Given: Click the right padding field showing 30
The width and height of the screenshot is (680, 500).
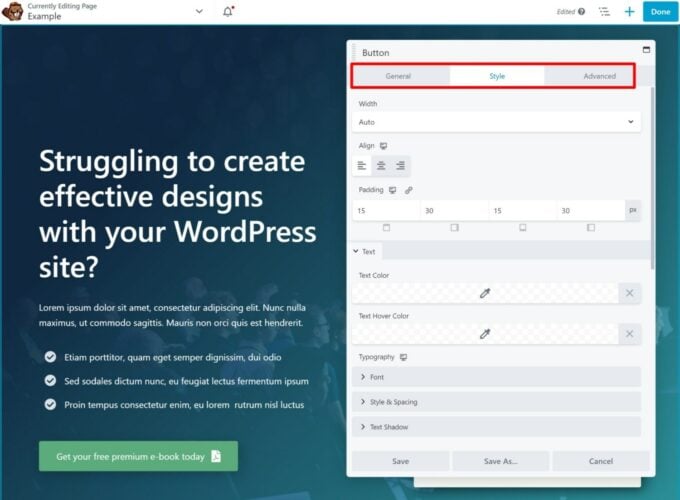Looking at the screenshot, I should (454, 211).
